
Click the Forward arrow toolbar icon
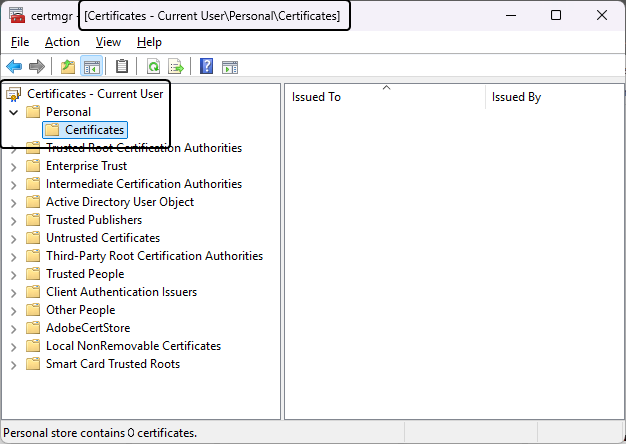pyautogui.click(x=37, y=67)
